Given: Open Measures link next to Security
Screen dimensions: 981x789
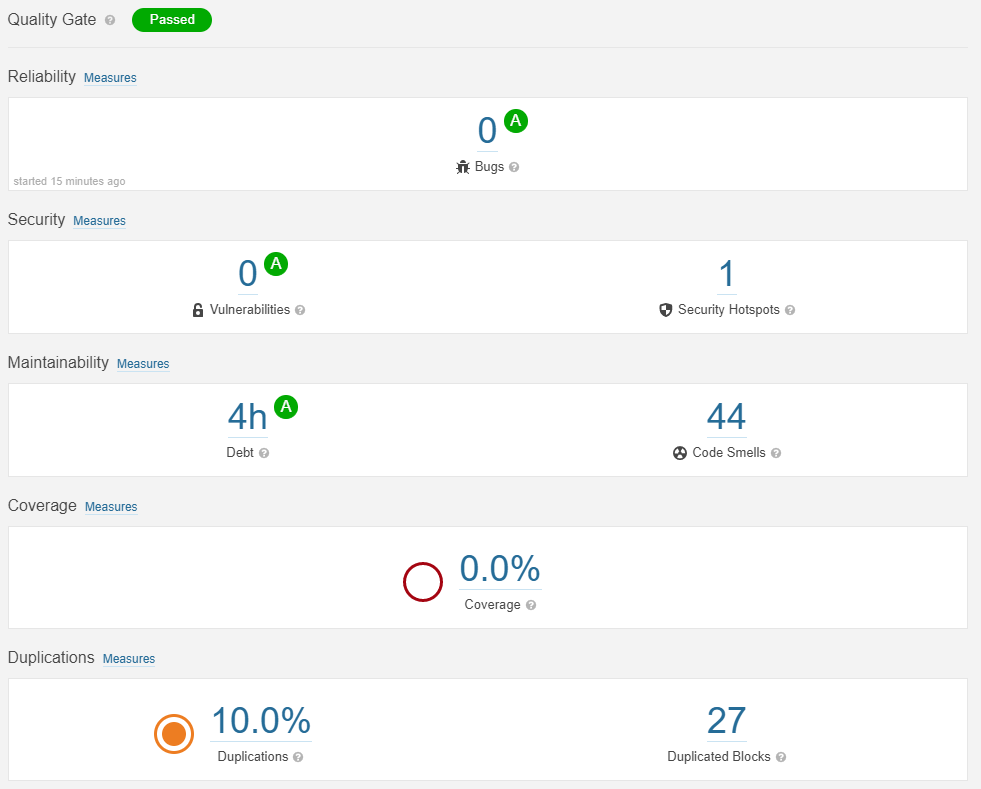Looking at the screenshot, I should click(99, 221).
